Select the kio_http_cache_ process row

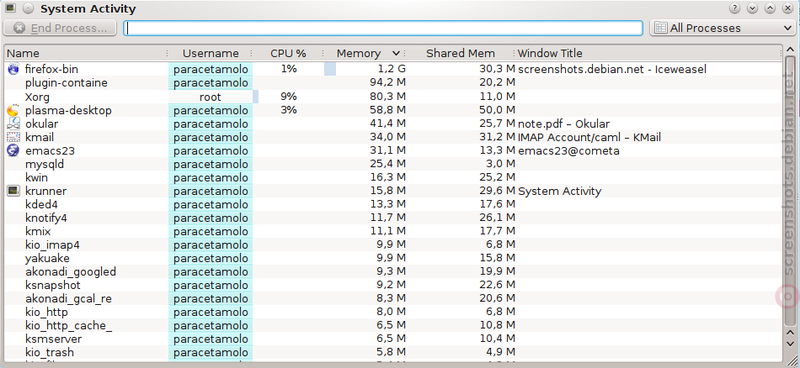[x=393, y=326]
